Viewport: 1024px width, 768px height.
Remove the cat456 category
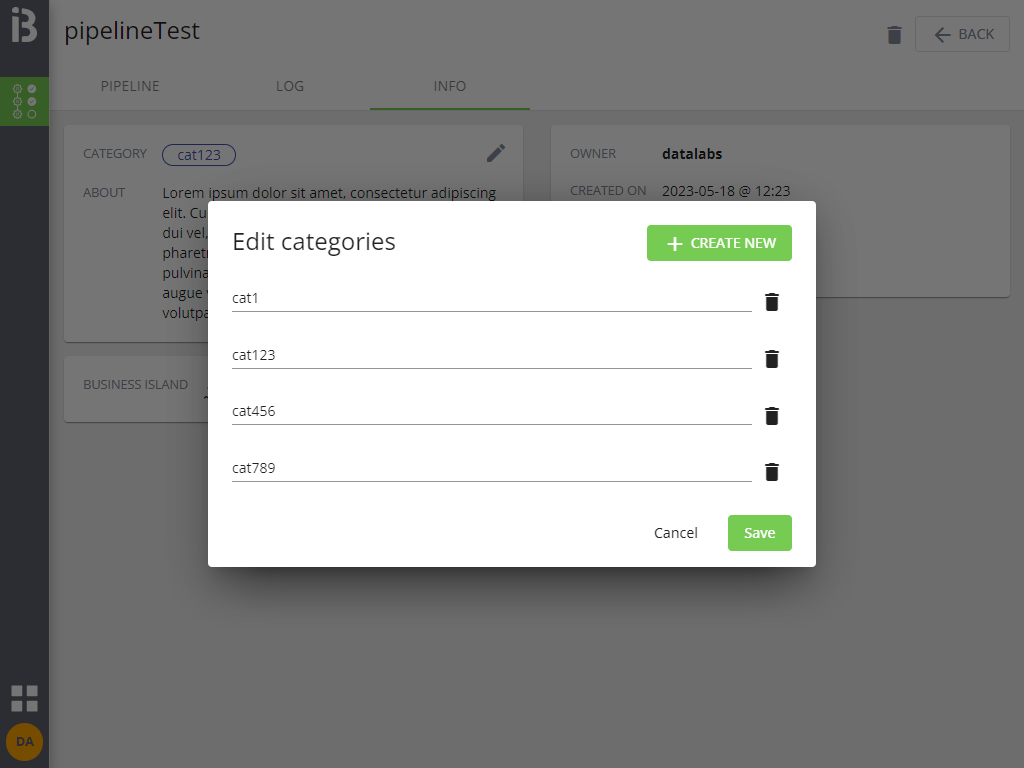click(771, 416)
